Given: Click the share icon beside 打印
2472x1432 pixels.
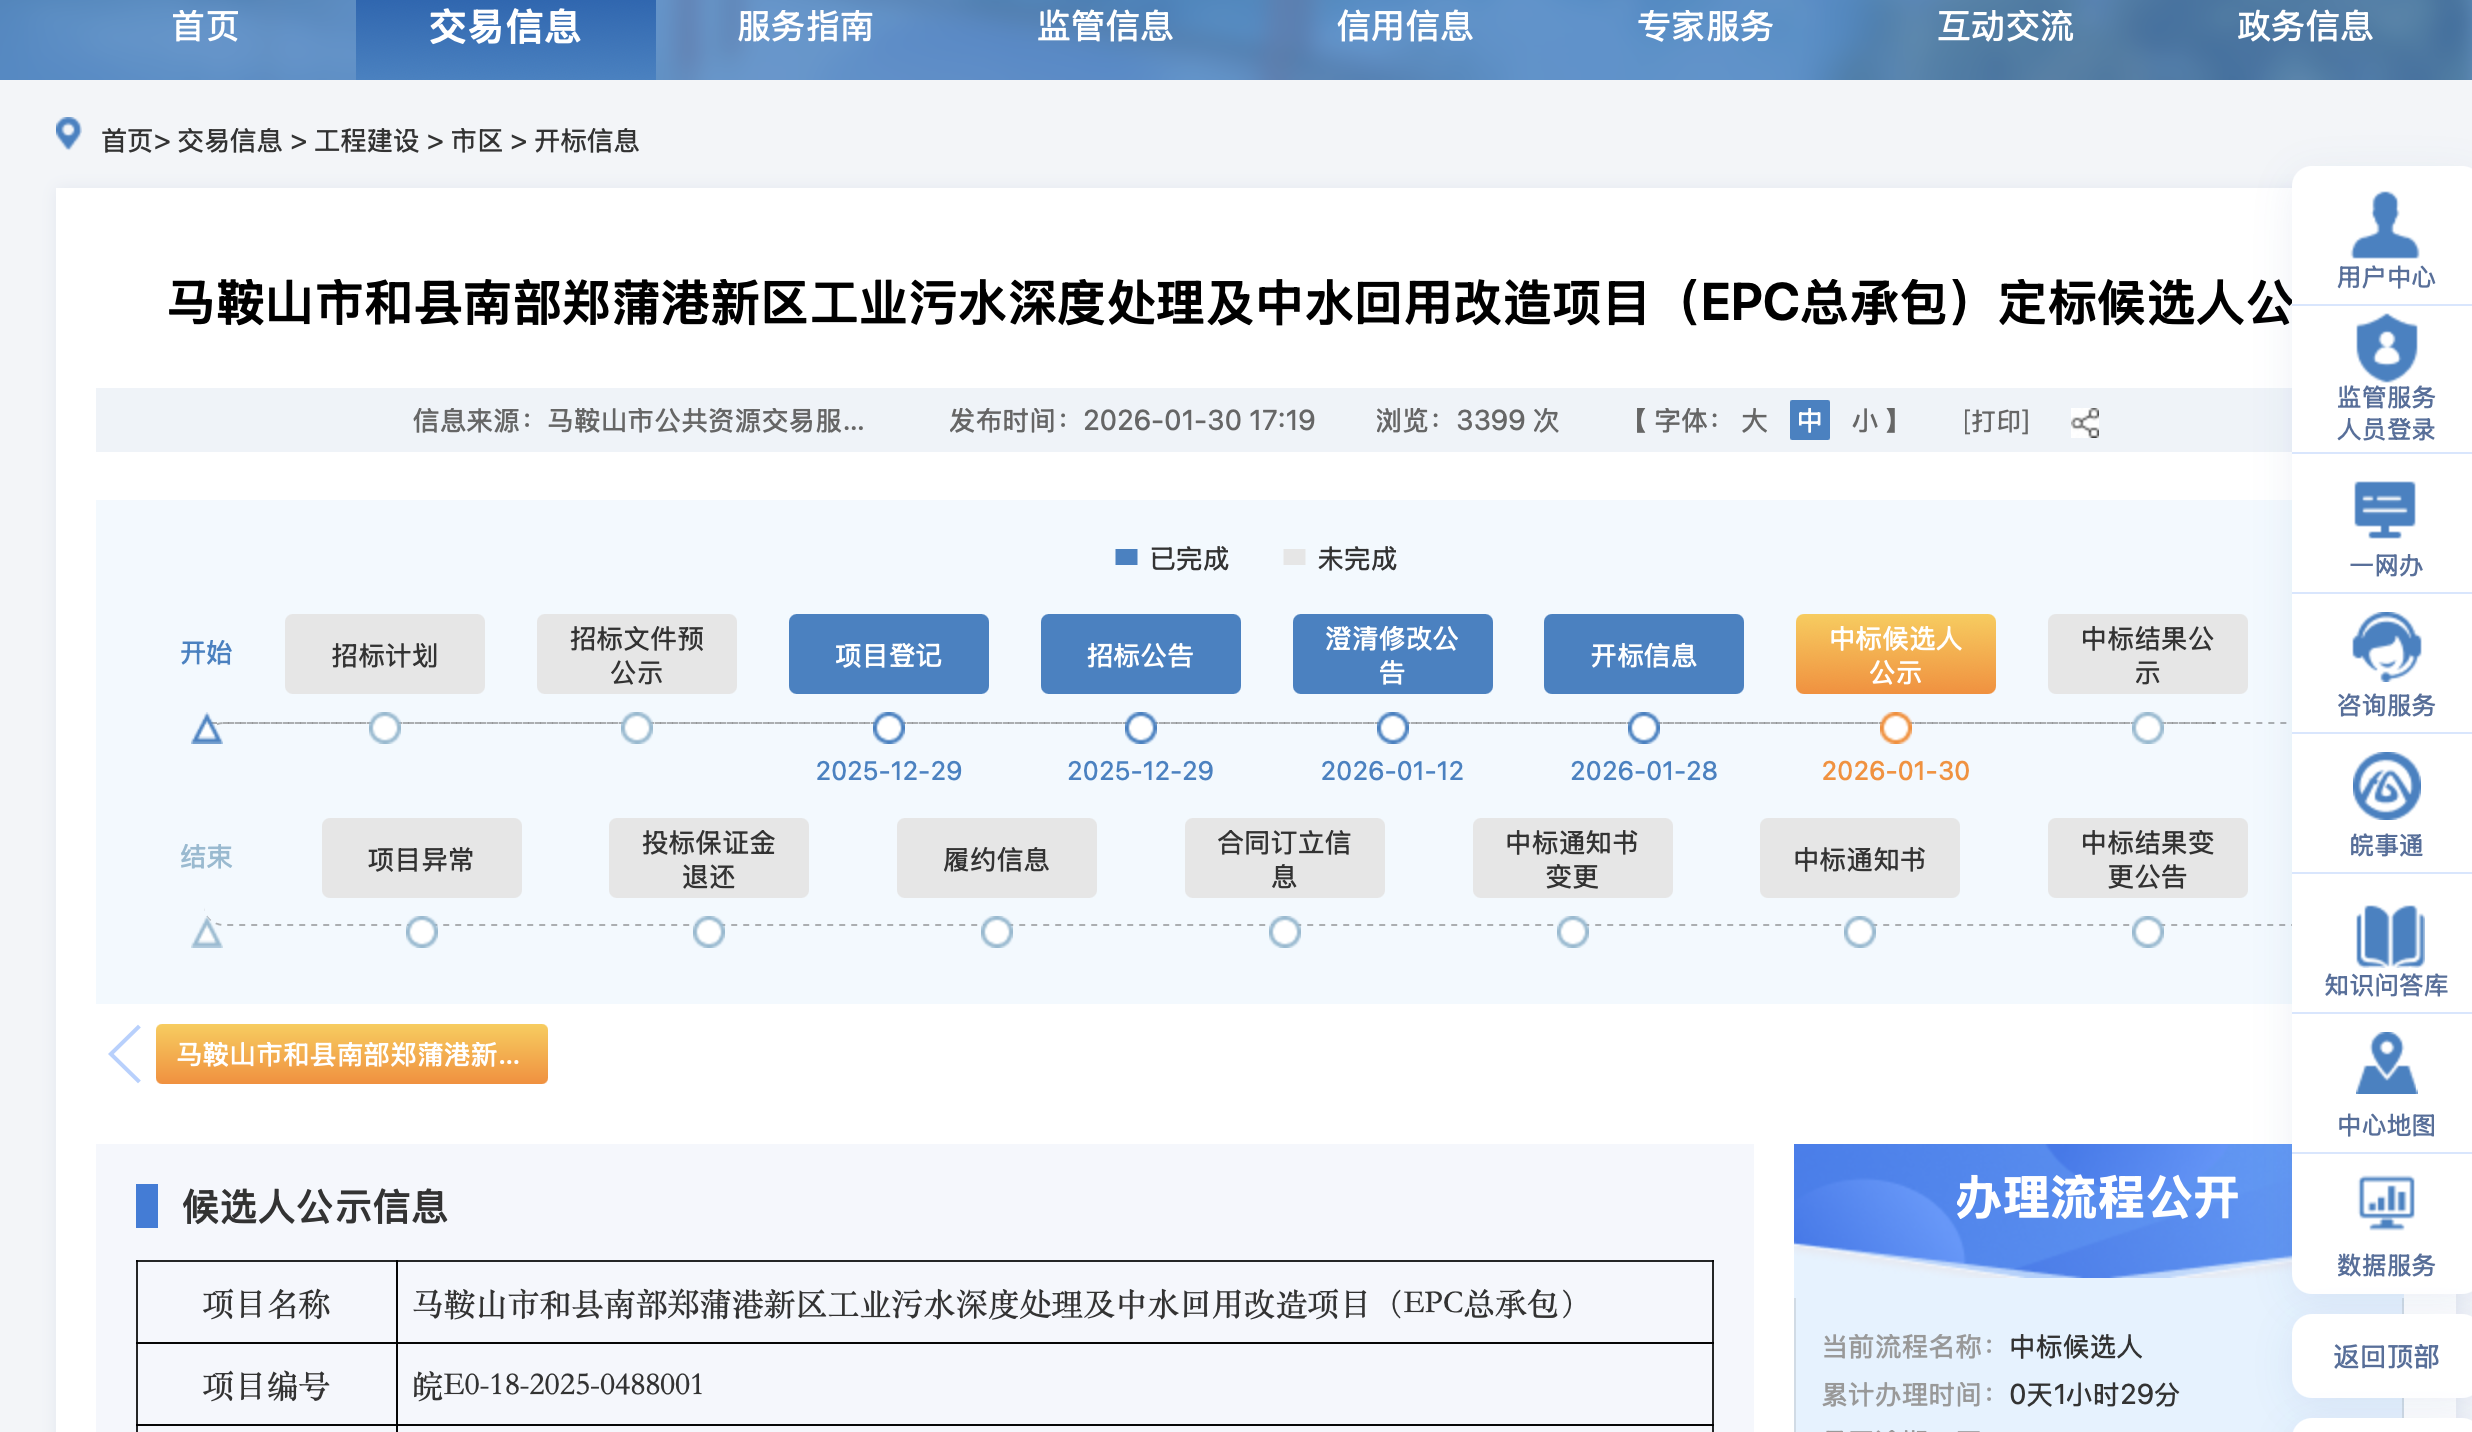Looking at the screenshot, I should coord(2086,421).
